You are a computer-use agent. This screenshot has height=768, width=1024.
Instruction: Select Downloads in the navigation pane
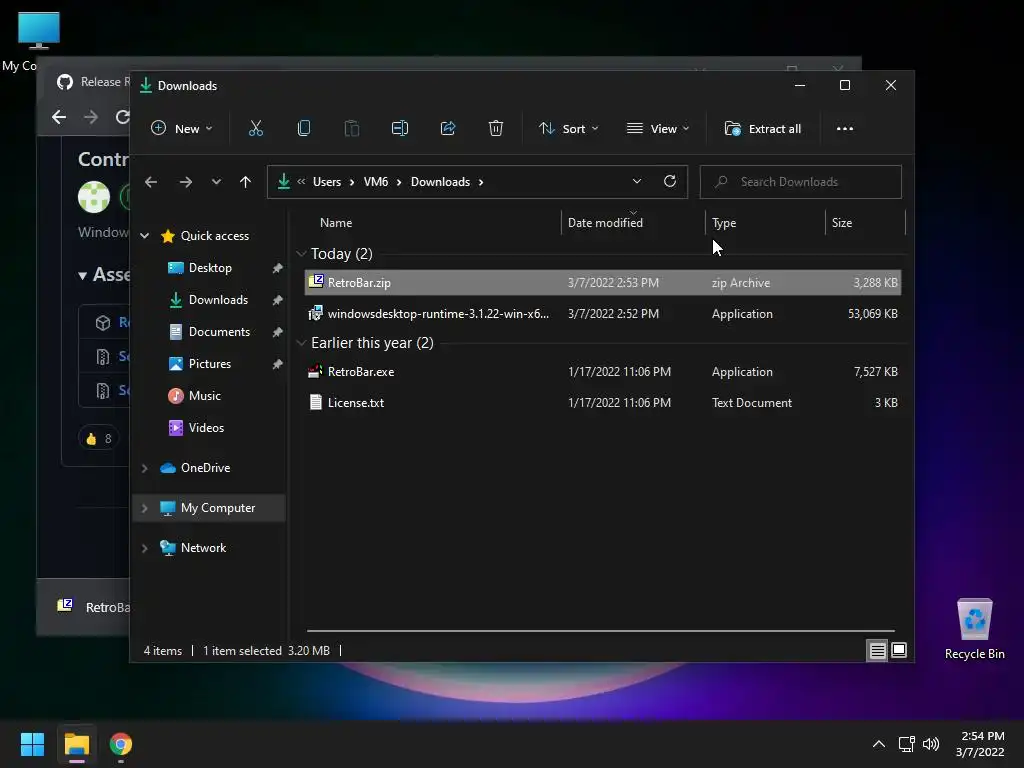pos(218,300)
